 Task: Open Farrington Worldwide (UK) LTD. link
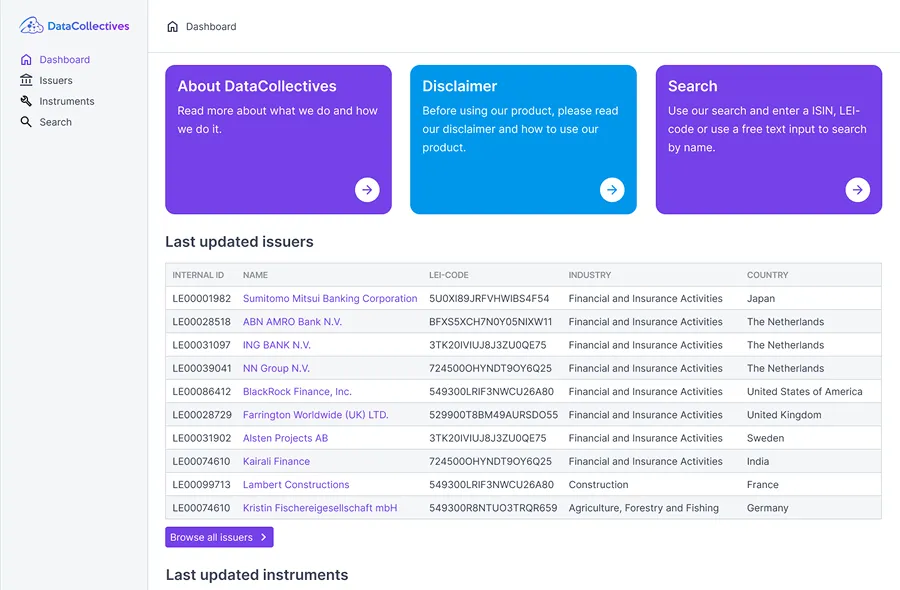coord(316,415)
